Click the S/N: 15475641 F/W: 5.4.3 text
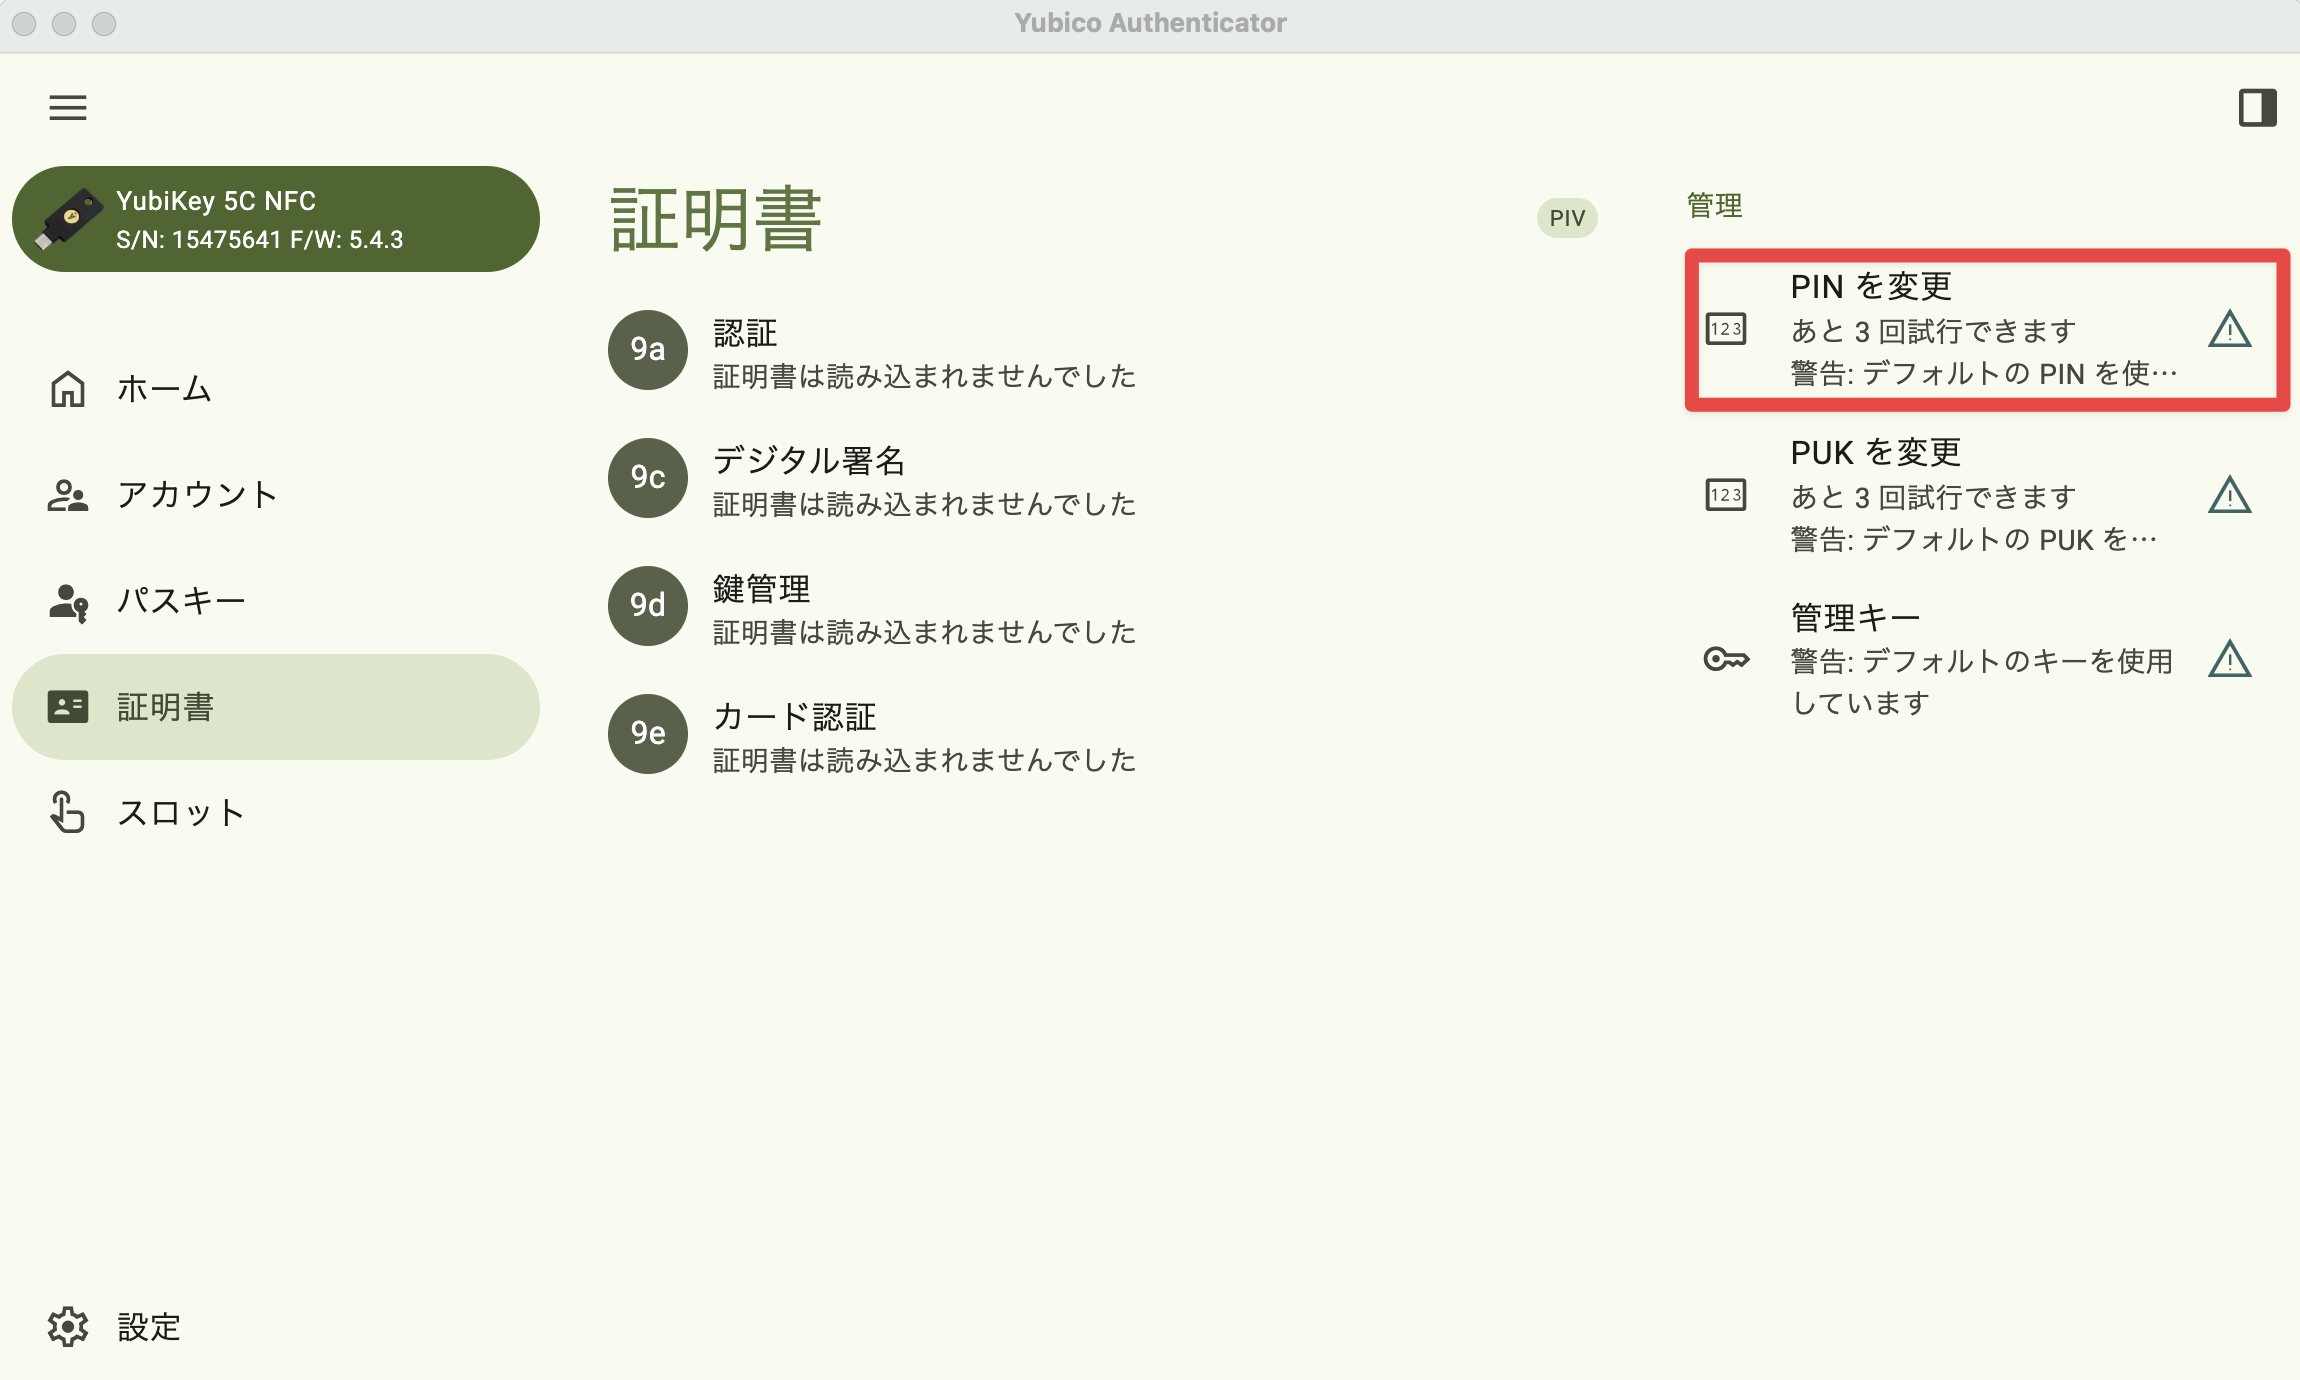 coord(260,240)
